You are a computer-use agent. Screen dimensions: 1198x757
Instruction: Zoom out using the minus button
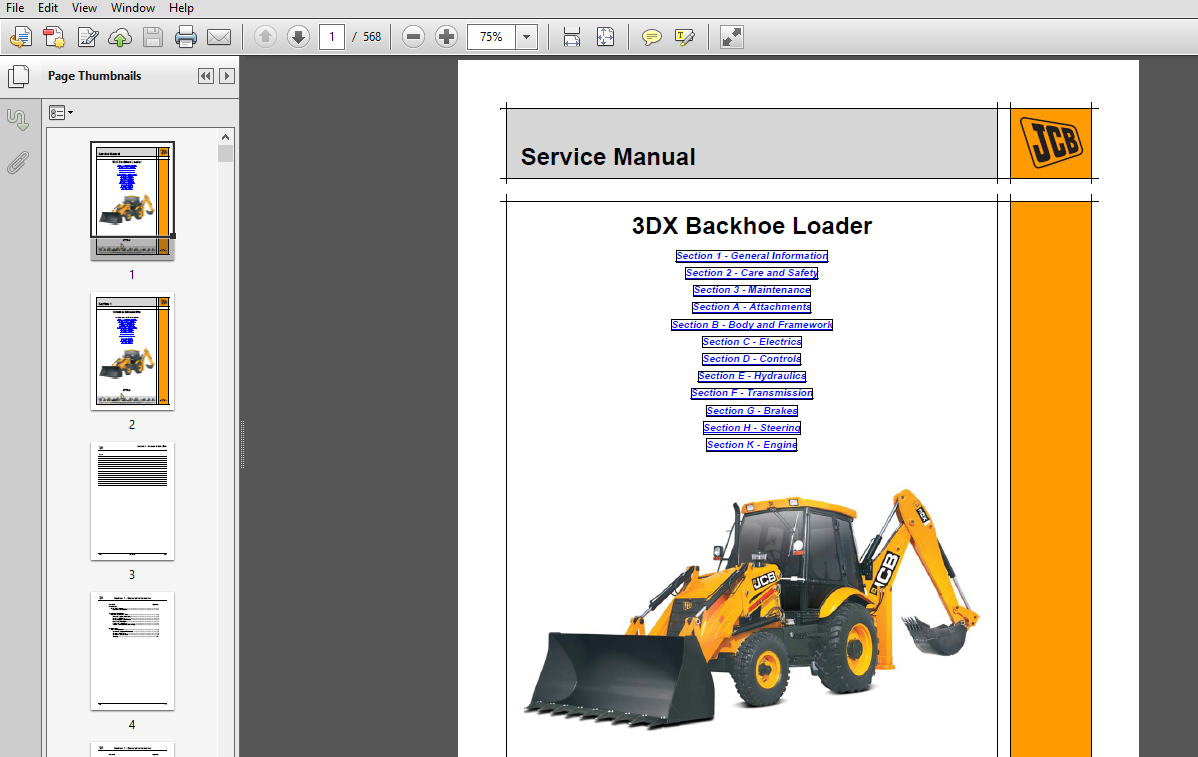[x=413, y=36]
